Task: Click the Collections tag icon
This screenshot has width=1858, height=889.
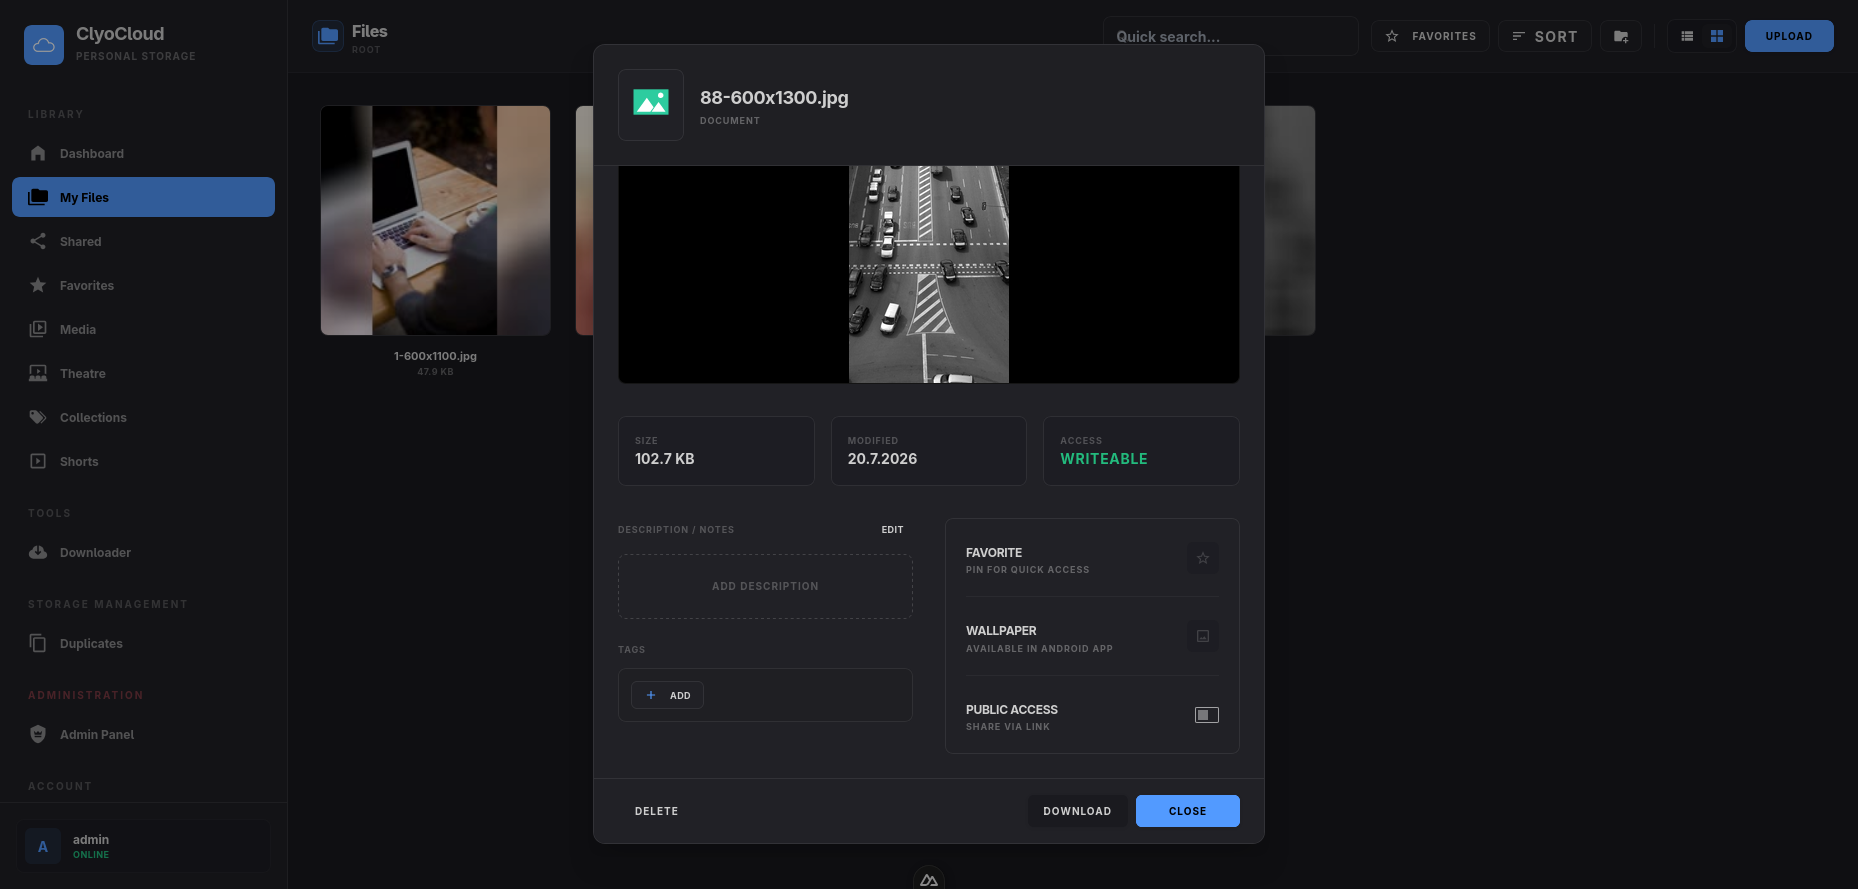Action: pyautogui.click(x=38, y=417)
